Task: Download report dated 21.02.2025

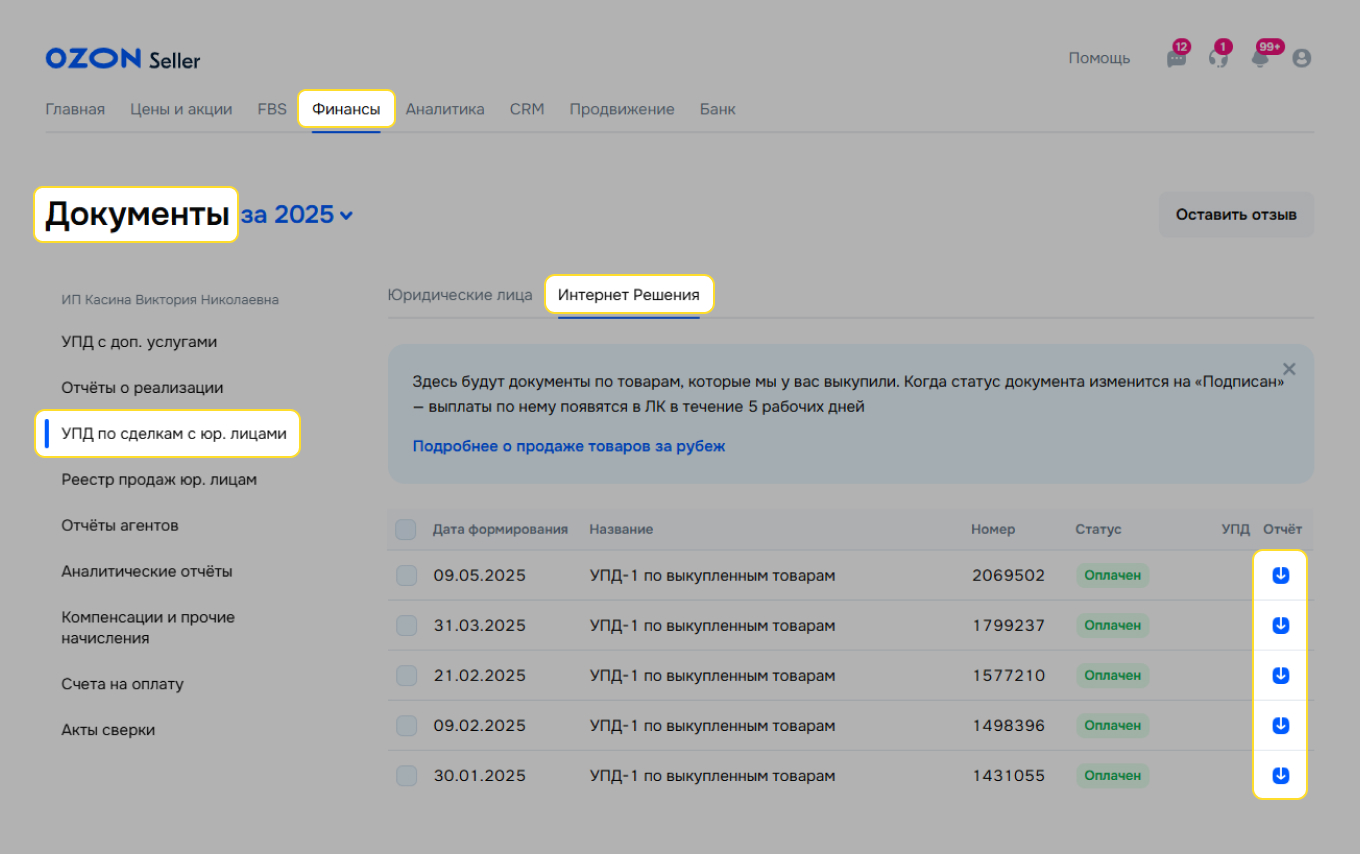Action: pos(1280,675)
